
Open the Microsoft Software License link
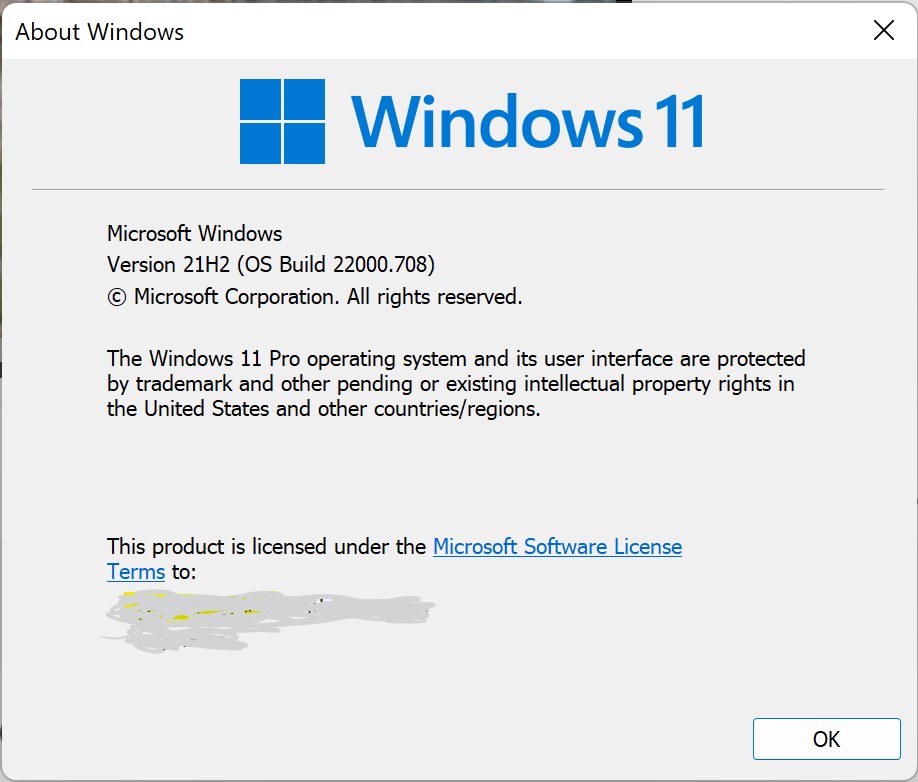(557, 547)
